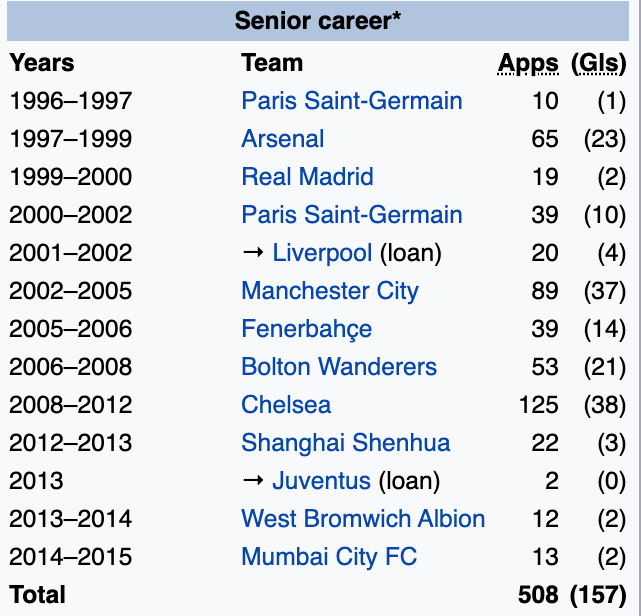Click the Arsenal team link

coord(282,139)
